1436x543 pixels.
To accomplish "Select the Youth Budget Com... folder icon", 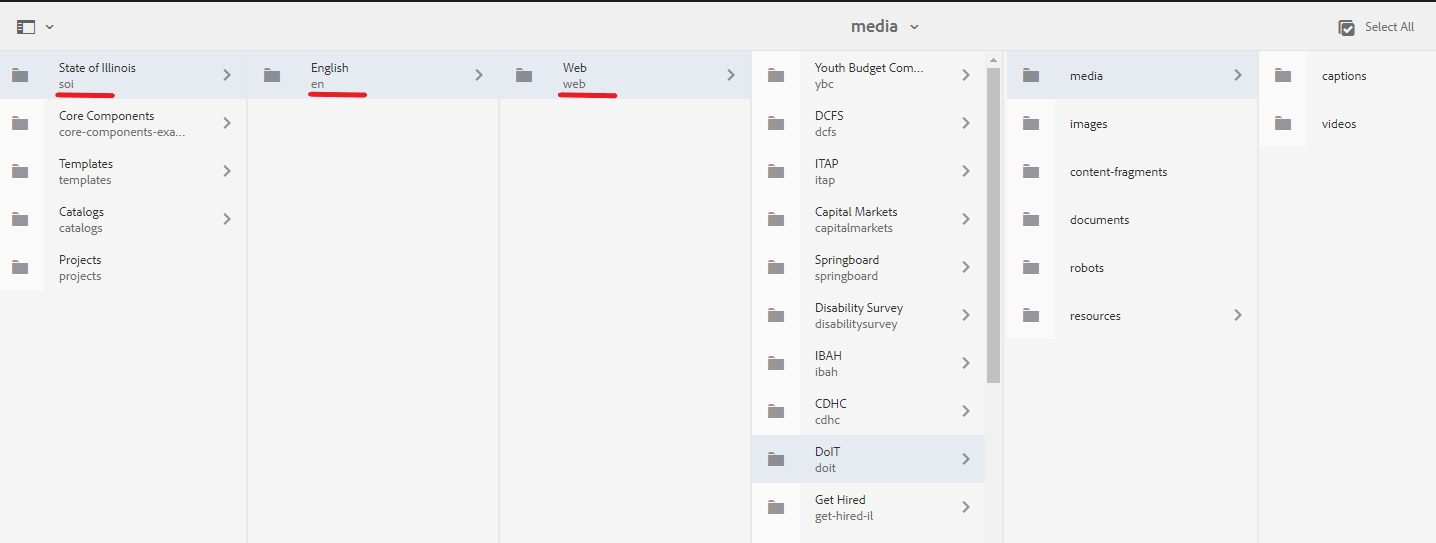I will click(776, 75).
